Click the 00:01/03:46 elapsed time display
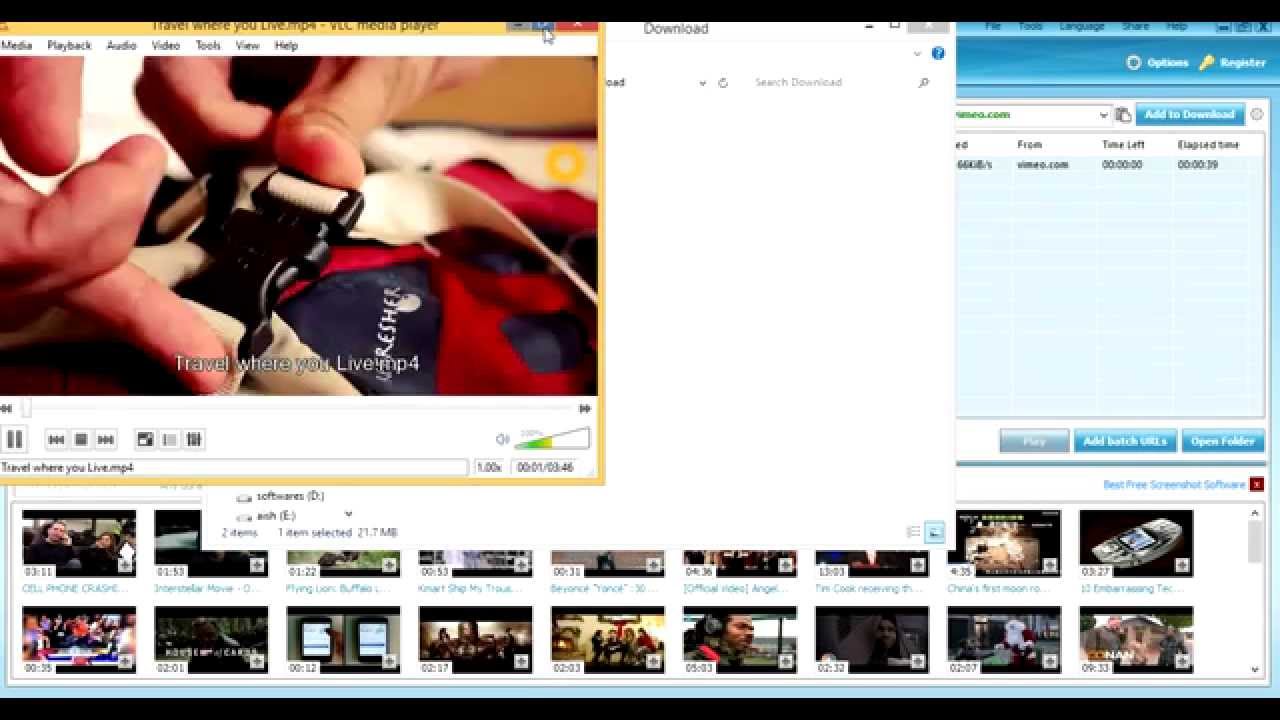 545,467
